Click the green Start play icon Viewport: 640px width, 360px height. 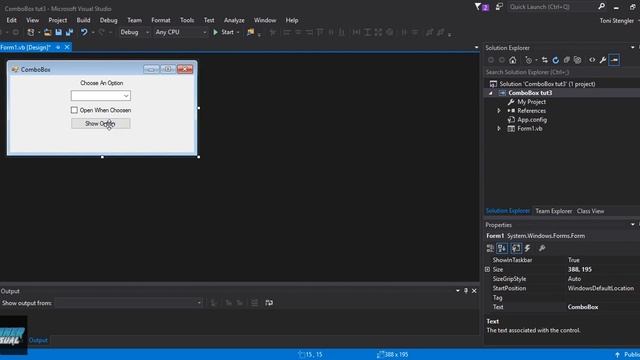tap(216, 32)
